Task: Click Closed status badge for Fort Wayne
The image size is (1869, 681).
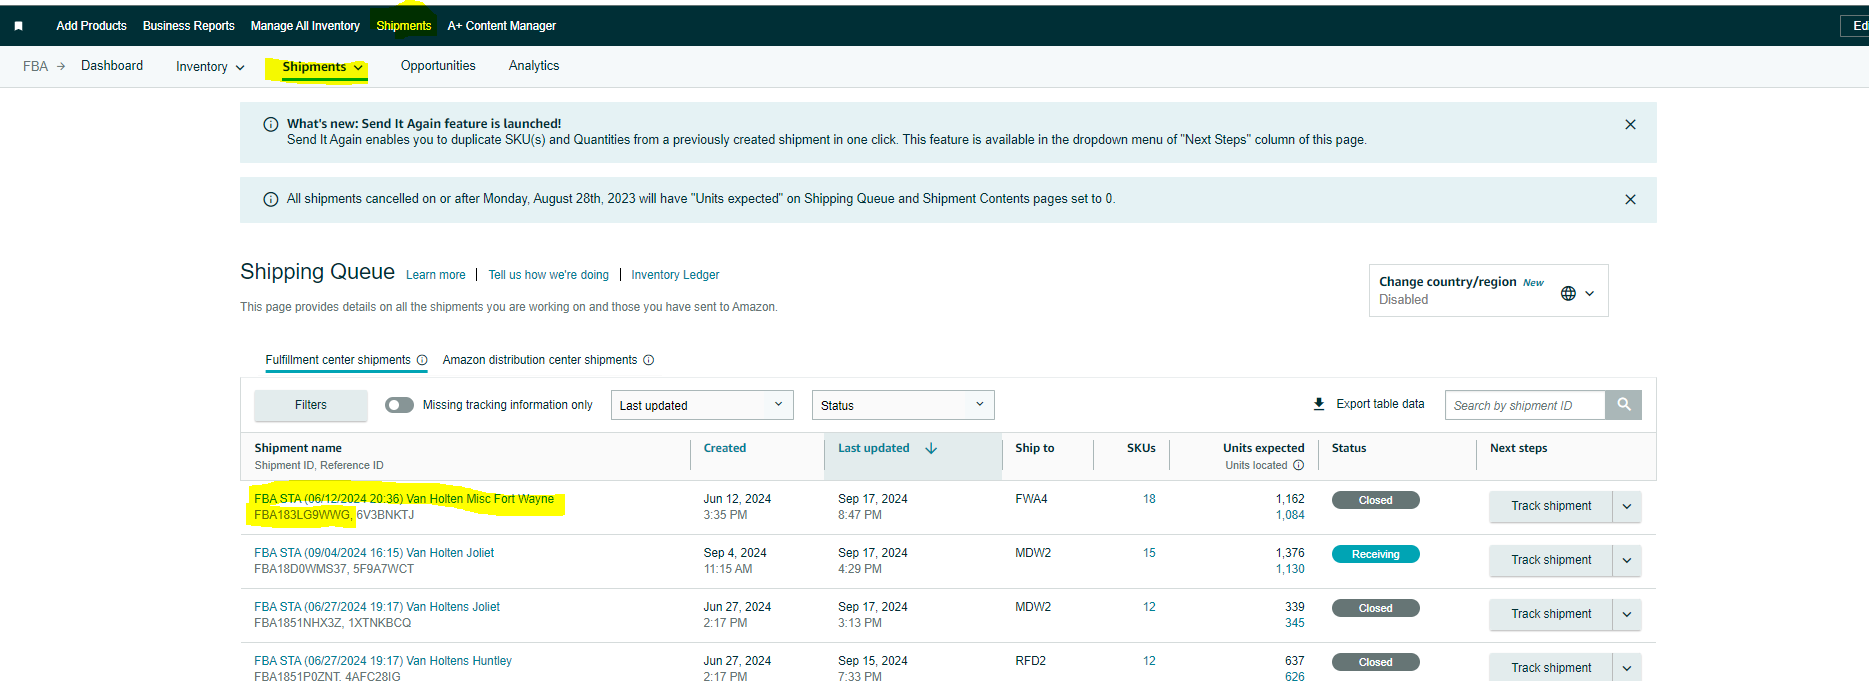Action: (1375, 501)
